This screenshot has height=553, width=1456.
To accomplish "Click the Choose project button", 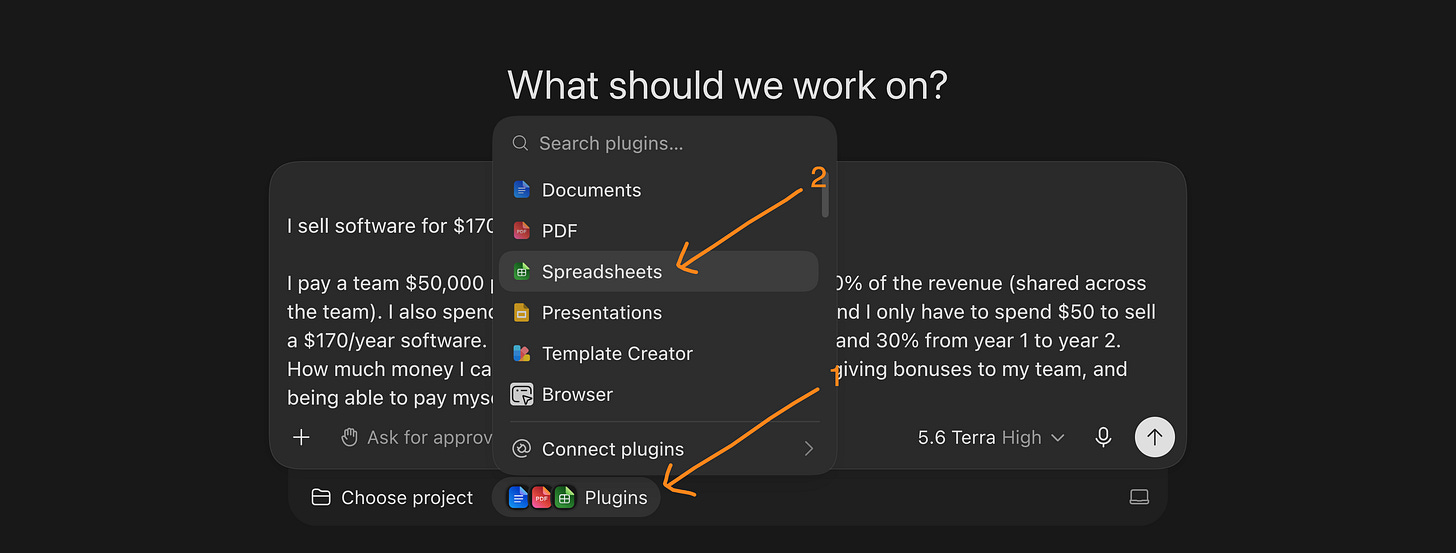I will click(x=392, y=497).
